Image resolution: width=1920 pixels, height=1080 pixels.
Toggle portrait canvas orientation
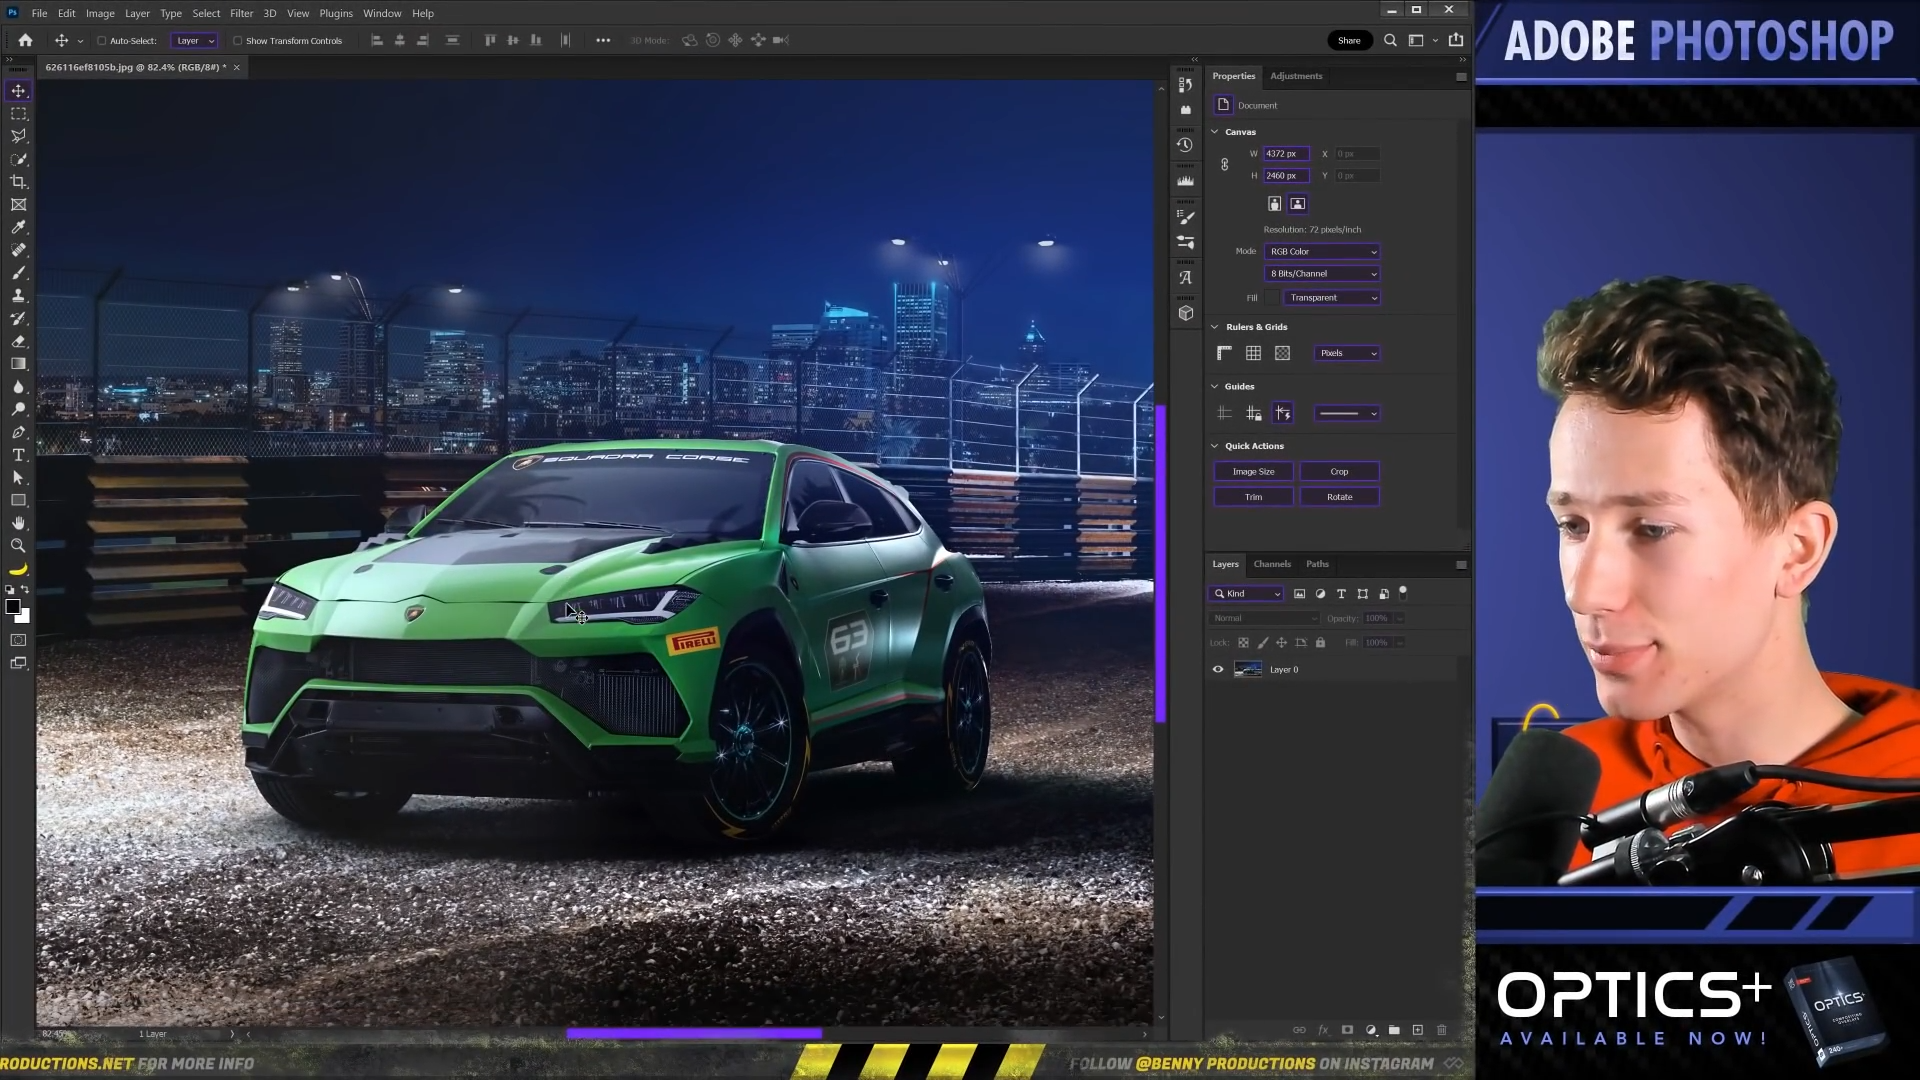pyautogui.click(x=1275, y=202)
